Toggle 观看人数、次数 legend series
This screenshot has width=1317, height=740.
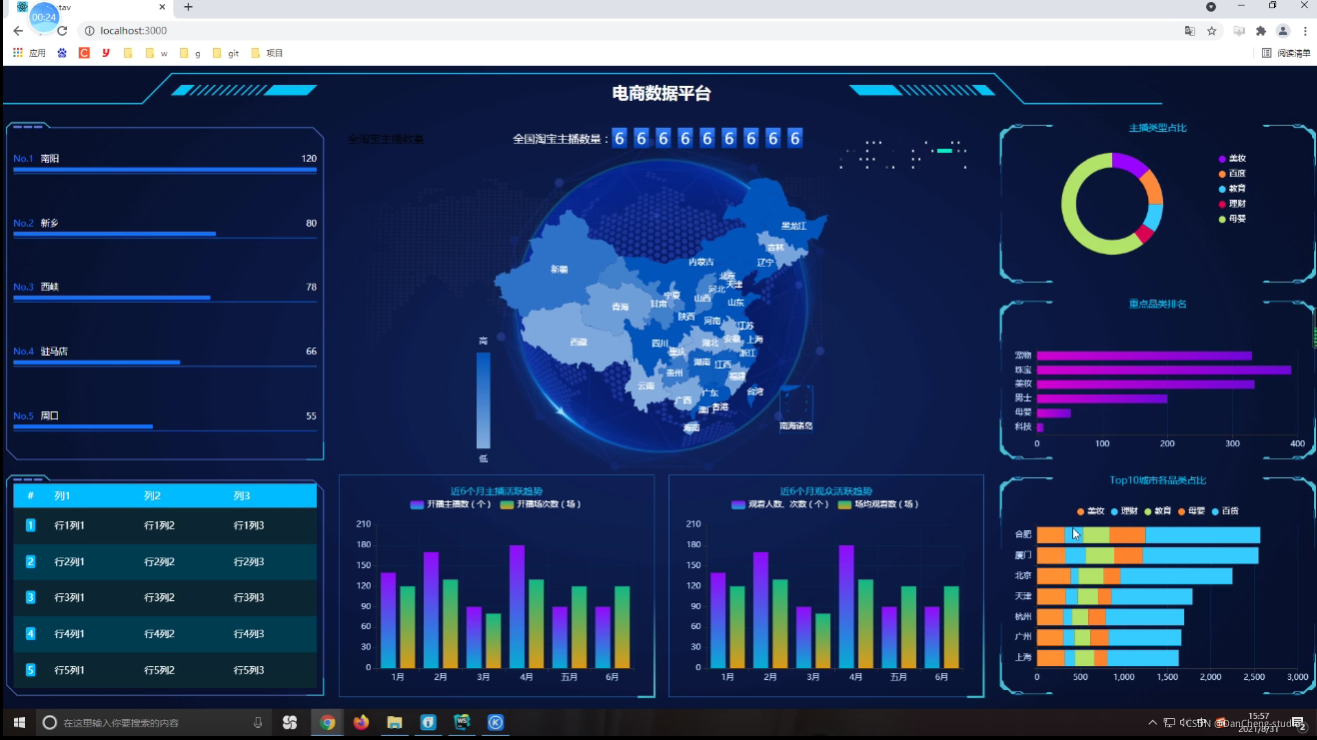(x=780, y=504)
